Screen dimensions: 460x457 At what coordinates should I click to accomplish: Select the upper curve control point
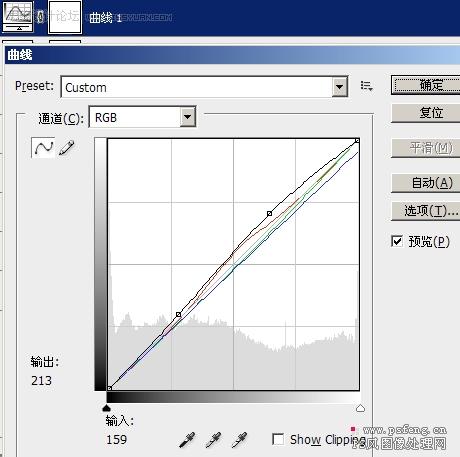pos(269,213)
